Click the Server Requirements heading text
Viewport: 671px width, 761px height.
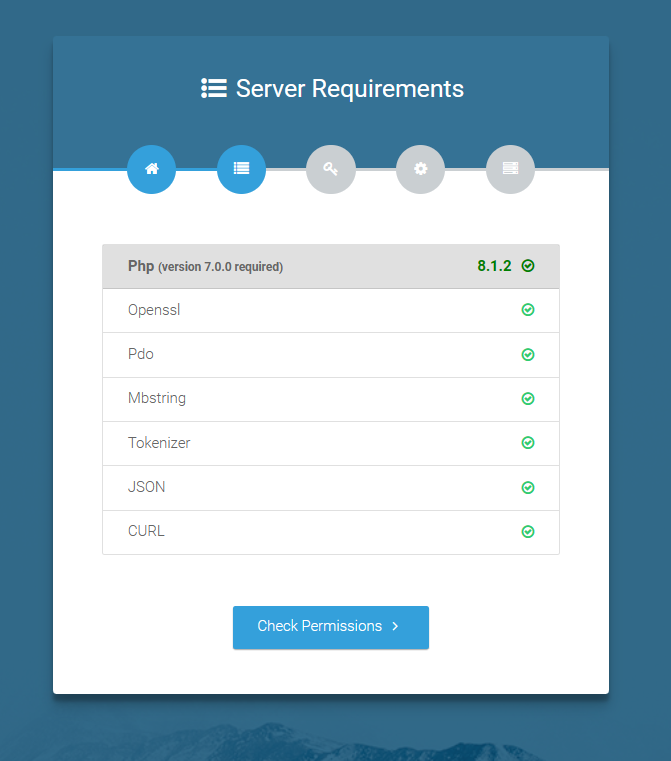[349, 88]
